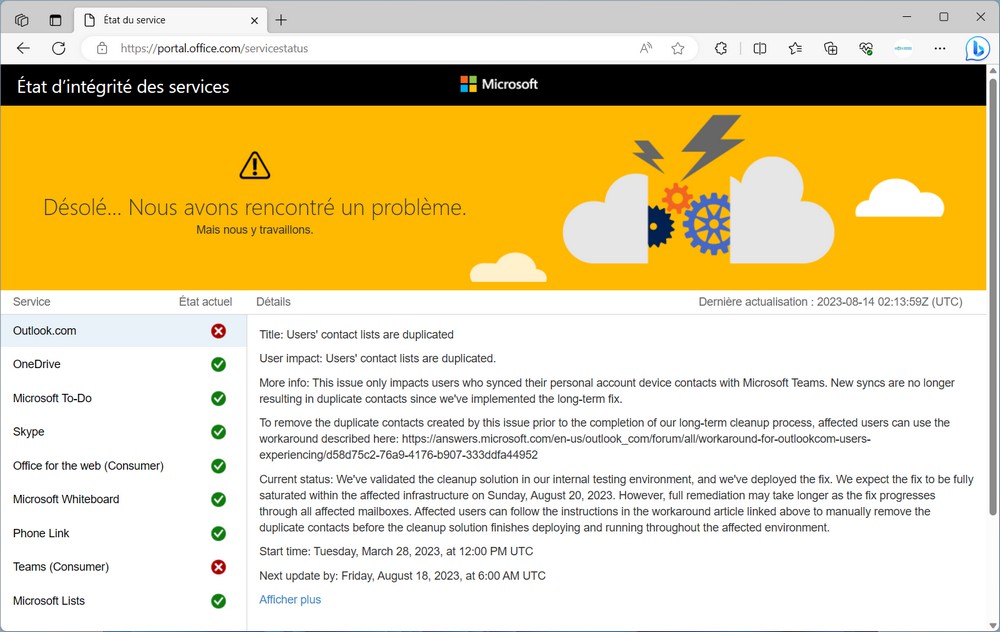This screenshot has height=632, width=1000.
Task: Toggle the Split screen icon
Action: [760, 48]
